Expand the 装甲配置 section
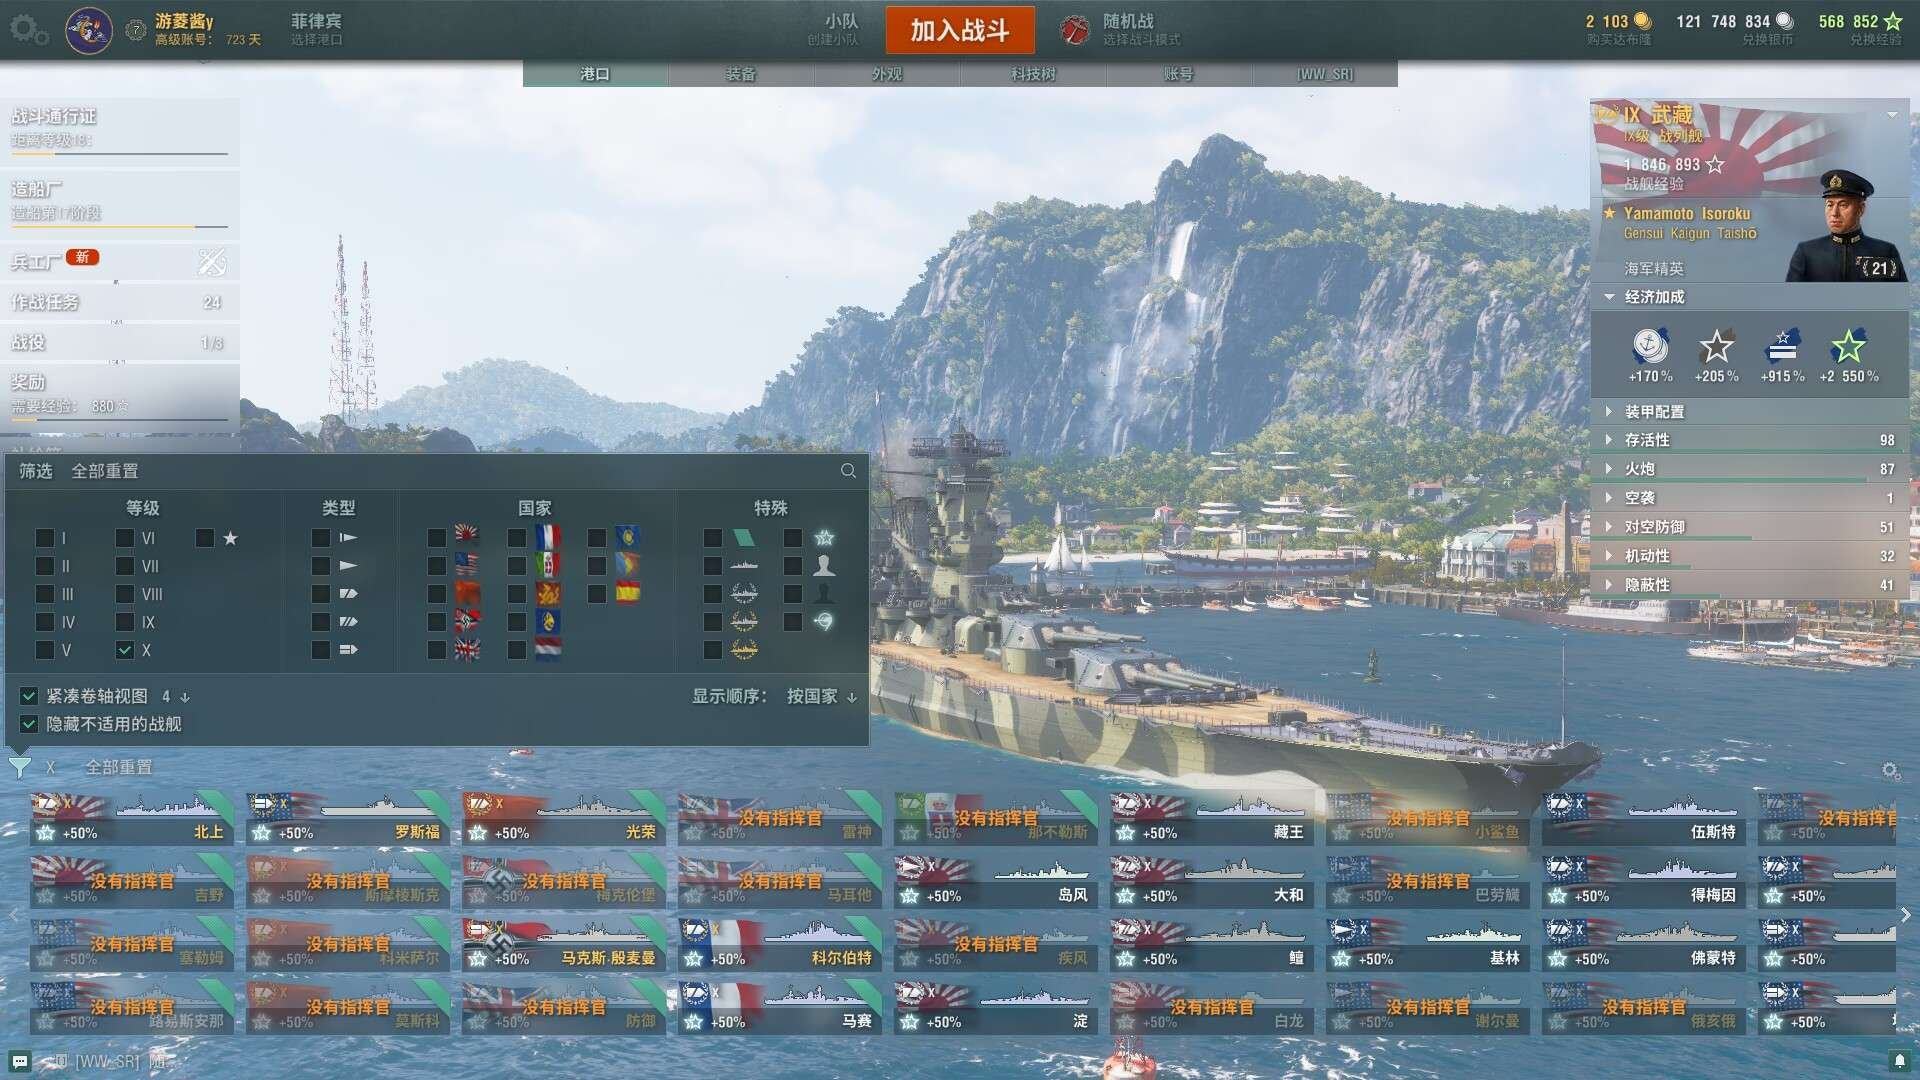The image size is (1920, 1080). pos(1654,412)
